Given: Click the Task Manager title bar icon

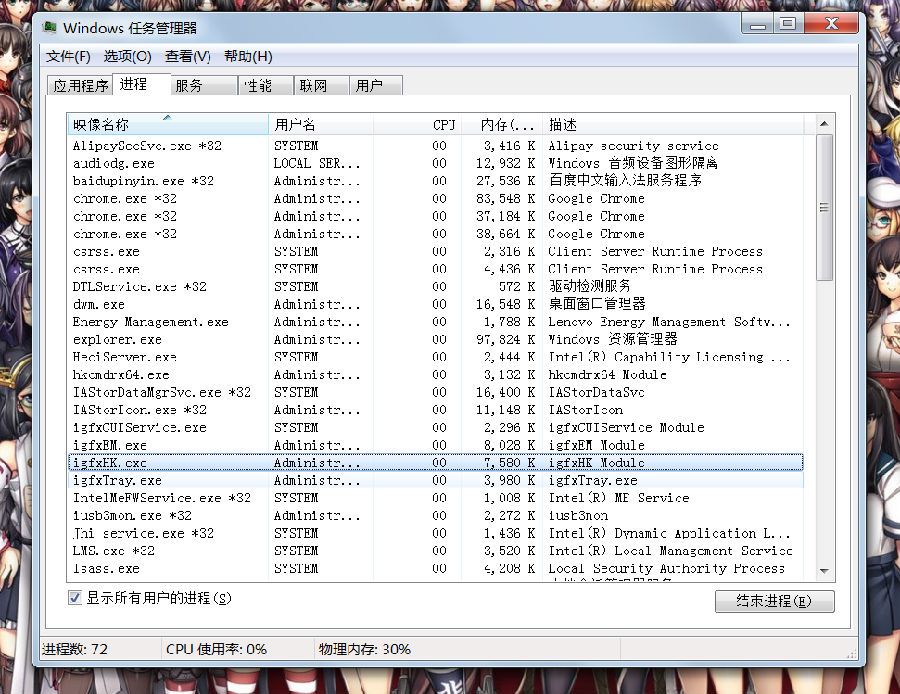Looking at the screenshot, I should [51, 27].
